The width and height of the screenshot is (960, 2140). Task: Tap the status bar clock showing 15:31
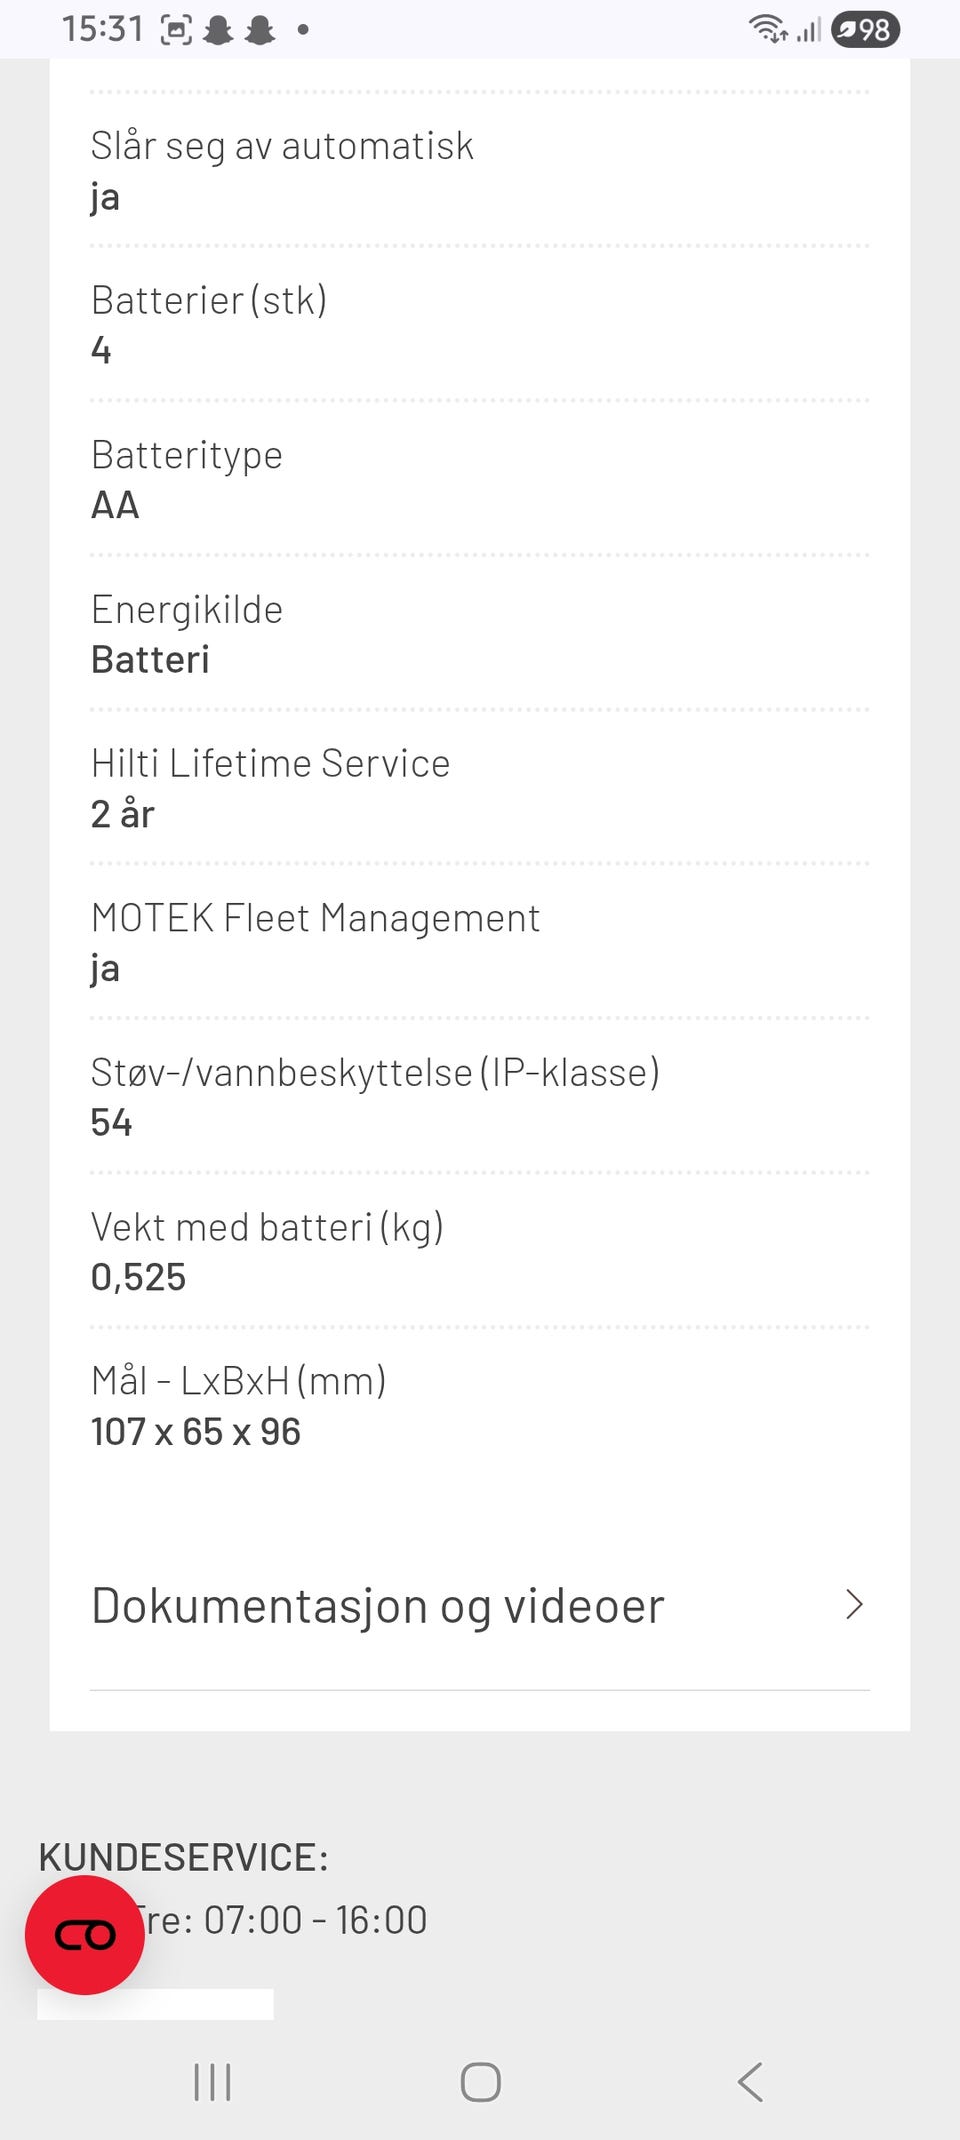point(103,29)
